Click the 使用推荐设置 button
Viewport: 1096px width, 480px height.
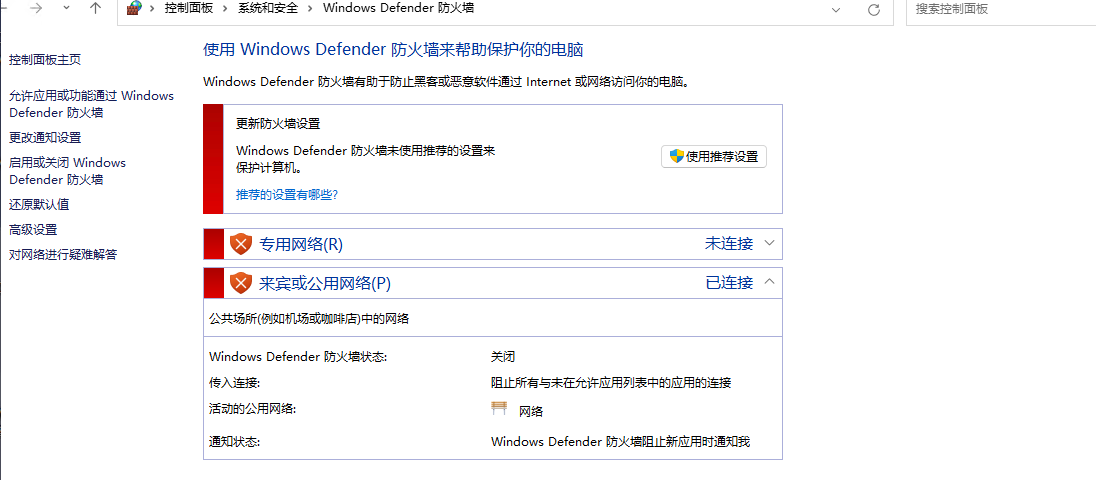coord(714,157)
